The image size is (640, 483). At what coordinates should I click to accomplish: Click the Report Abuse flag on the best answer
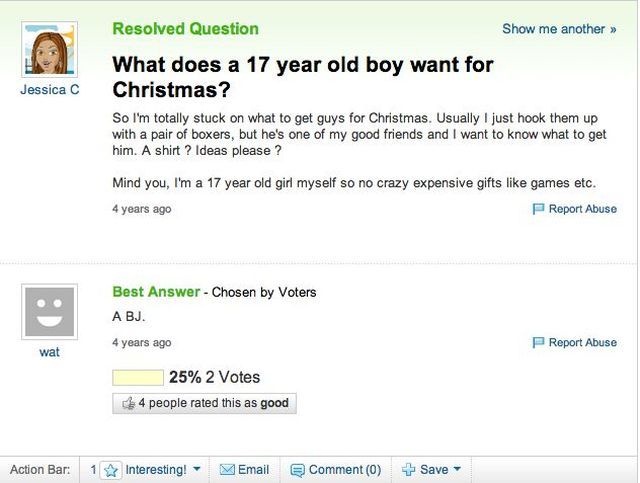538,342
